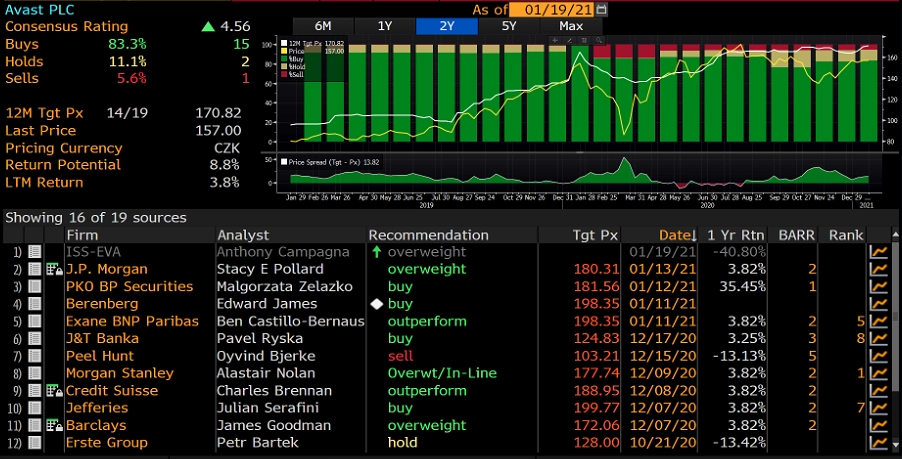Click the red %Sell legend swatch
The image size is (902, 459).
pos(284,75)
